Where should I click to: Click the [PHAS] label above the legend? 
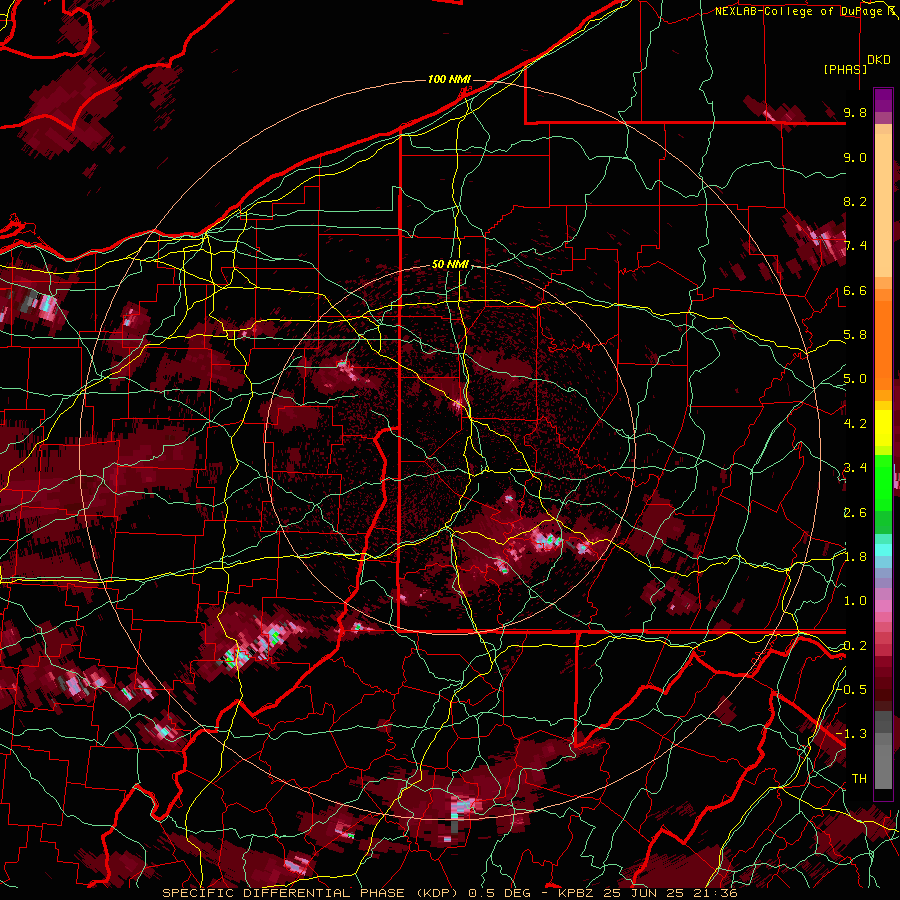pyautogui.click(x=845, y=70)
